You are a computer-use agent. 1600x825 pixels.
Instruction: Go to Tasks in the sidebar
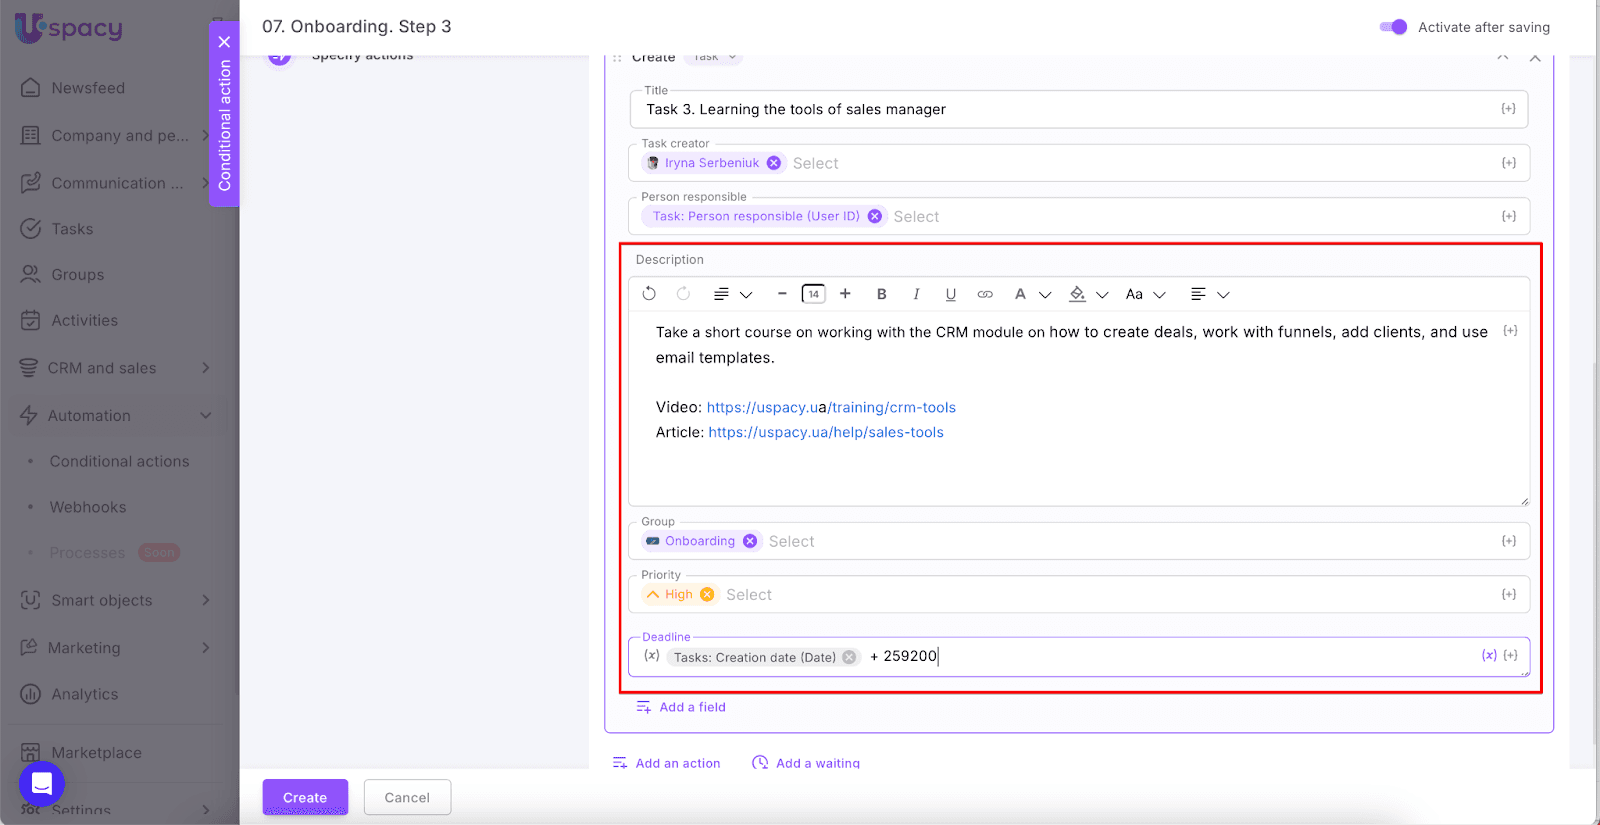72,229
